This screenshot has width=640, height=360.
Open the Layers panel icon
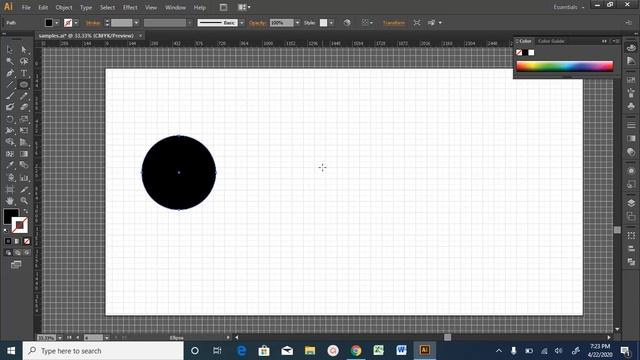tap(631, 203)
